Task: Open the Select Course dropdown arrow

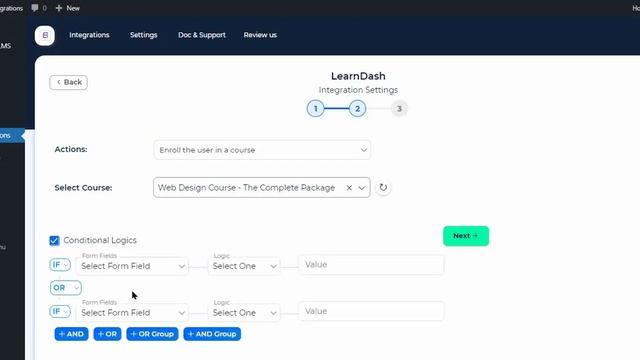Action: tap(362, 188)
